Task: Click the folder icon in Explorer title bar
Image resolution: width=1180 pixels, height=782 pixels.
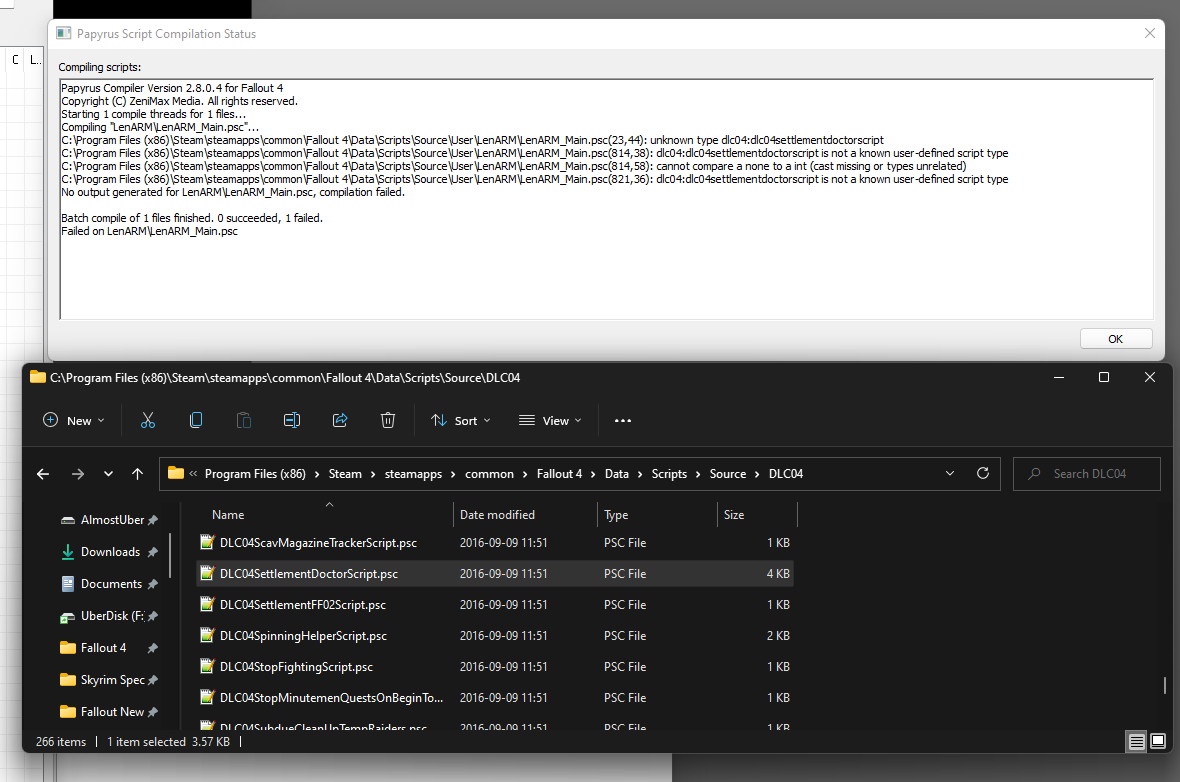Action: coord(38,377)
